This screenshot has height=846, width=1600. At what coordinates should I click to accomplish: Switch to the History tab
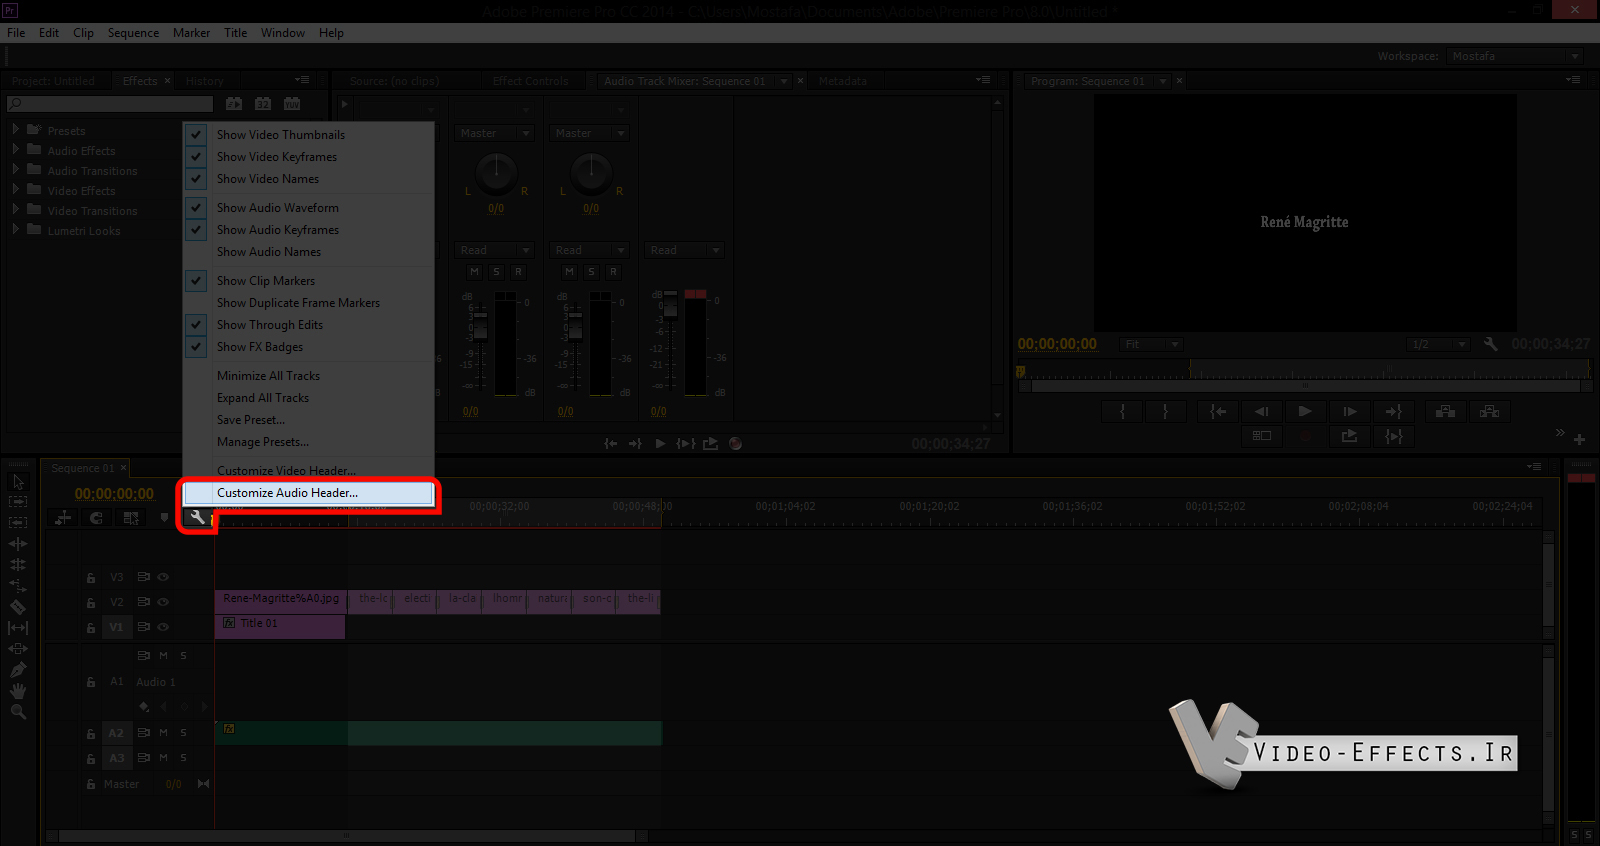pos(204,81)
